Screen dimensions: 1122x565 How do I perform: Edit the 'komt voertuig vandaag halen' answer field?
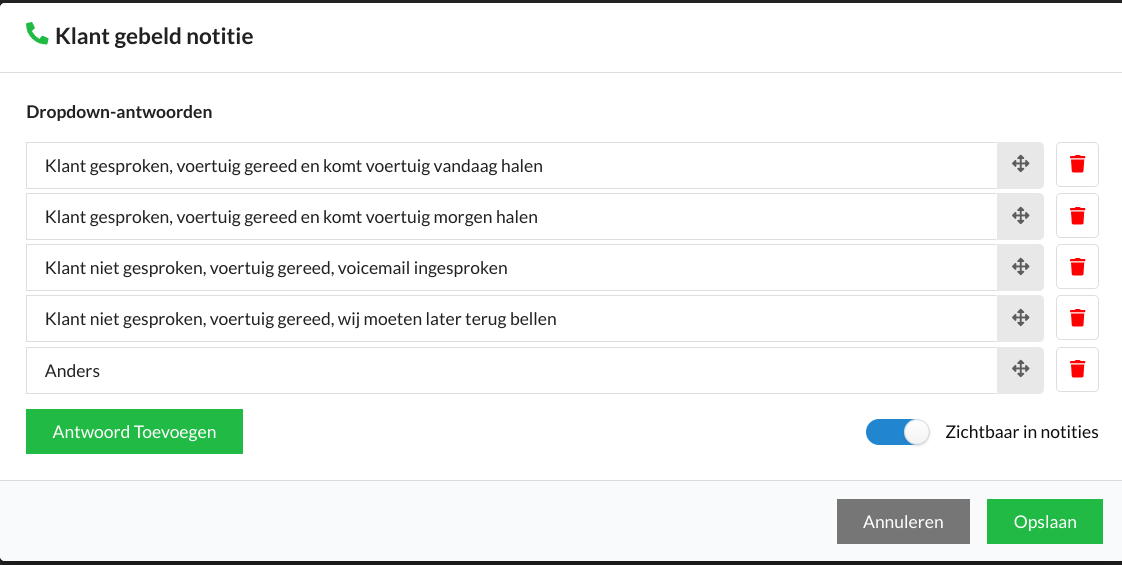click(x=512, y=165)
